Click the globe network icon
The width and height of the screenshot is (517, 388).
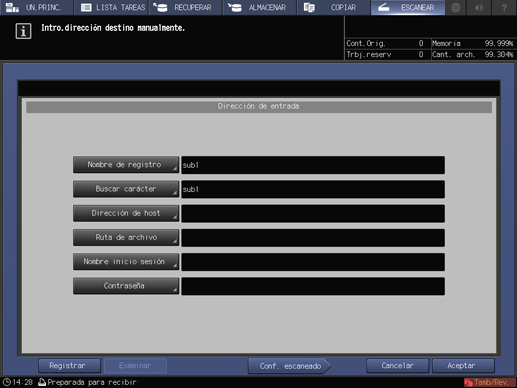tap(456, 7)
